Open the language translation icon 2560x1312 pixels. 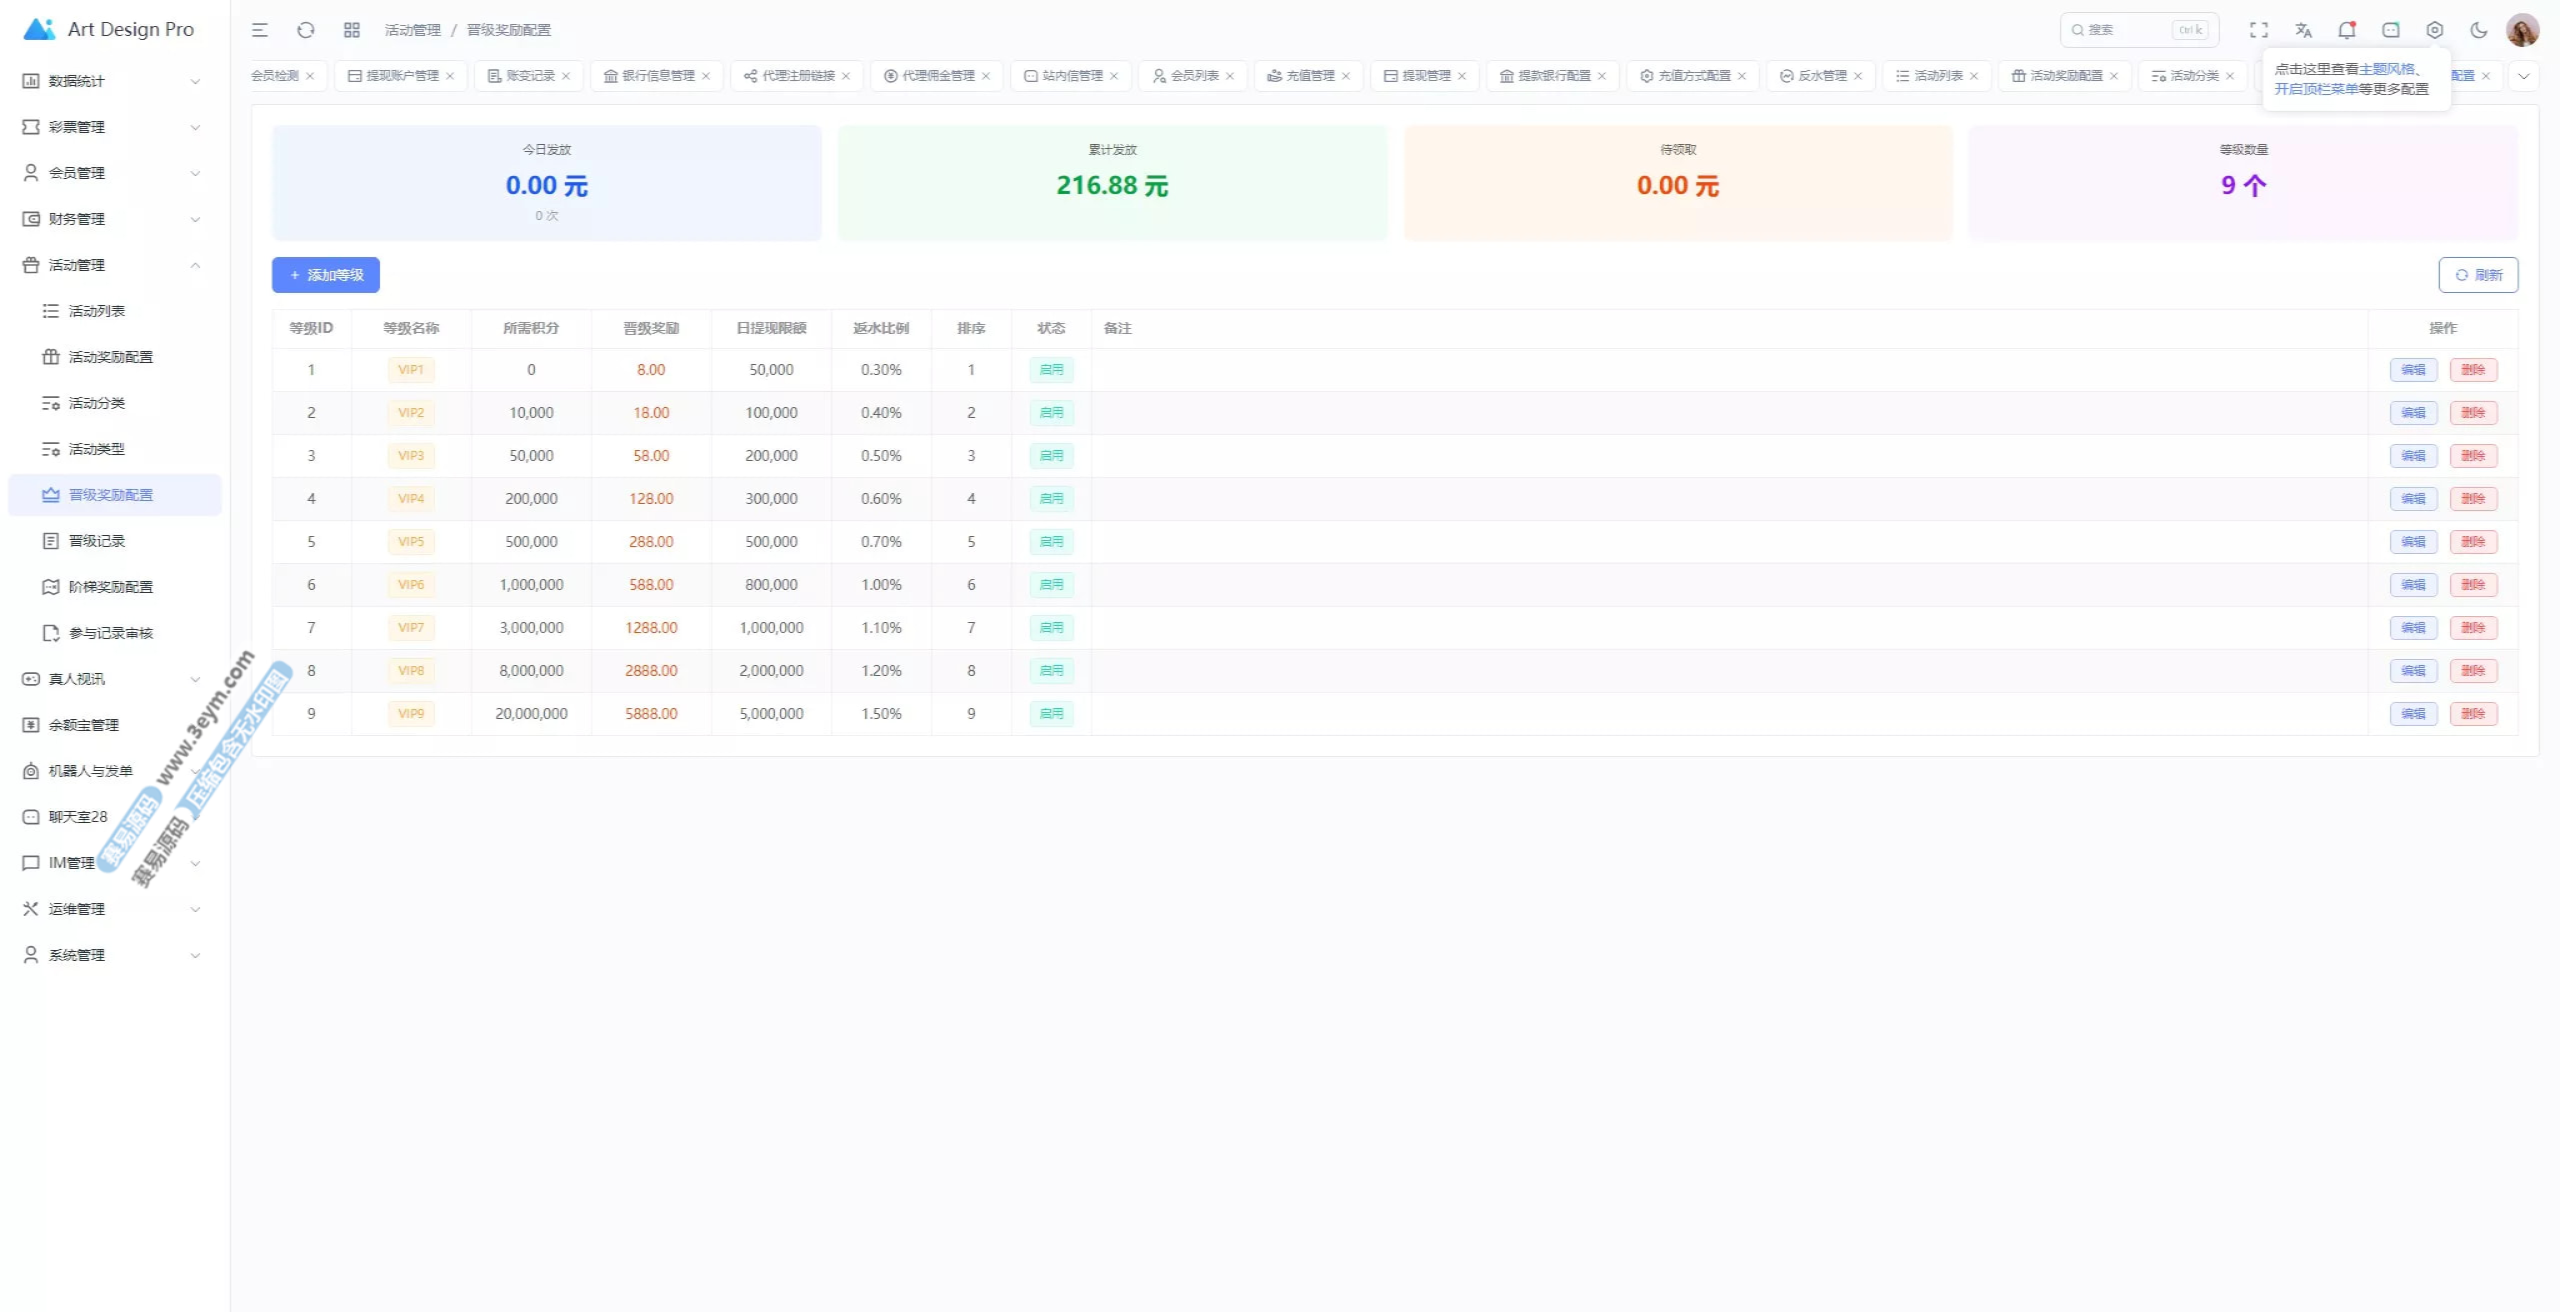click(2303, 30)
